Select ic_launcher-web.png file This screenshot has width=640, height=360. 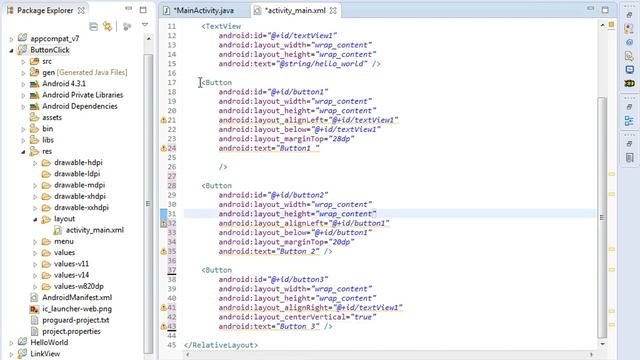pyautogui.click(x=71, y=309)
